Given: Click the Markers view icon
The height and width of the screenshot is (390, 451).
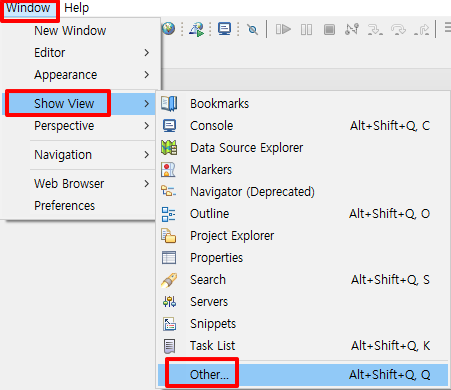Looking at the screenshot, I should coord(168,170).
